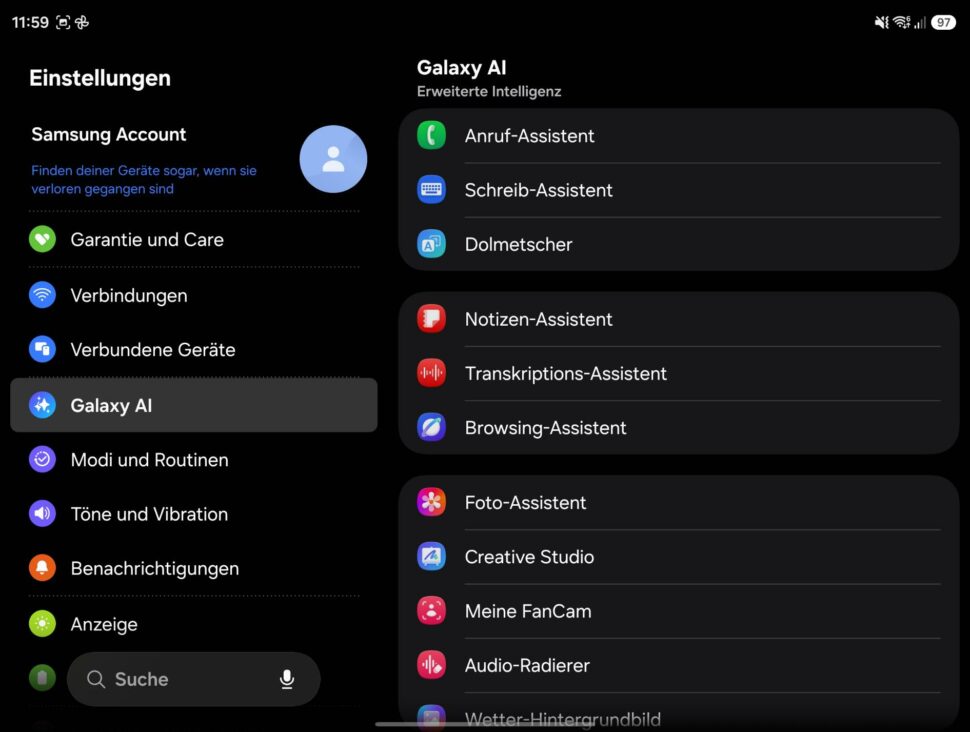Tap the battery indicator in status bar

pyautogui.click(x=943, y=22)
